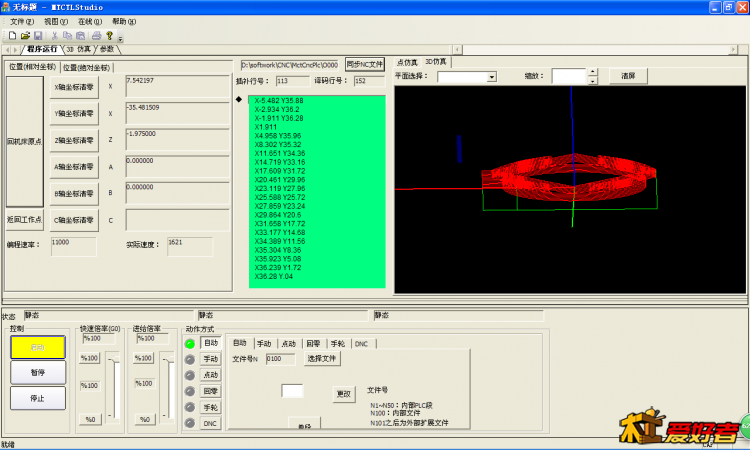This screenshot has height=450, width=750.
Task: Select the 点仿真 tab
Action: [x=407, y=62]
